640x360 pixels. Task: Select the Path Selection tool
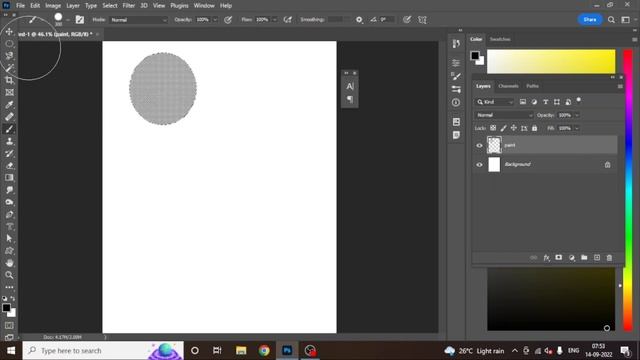tap(9, 238)
